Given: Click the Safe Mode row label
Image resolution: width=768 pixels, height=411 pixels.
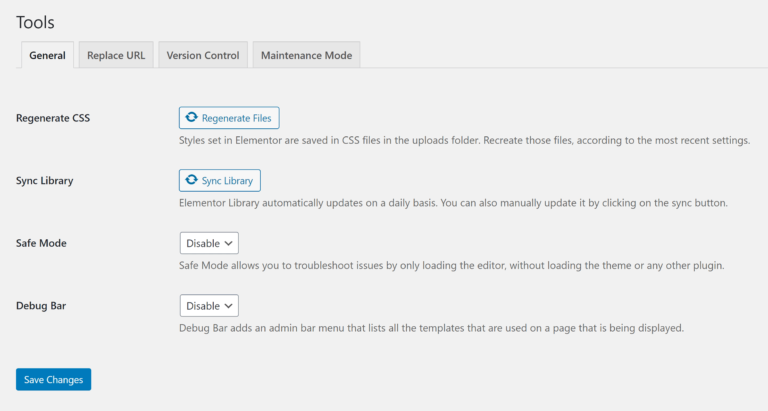Looking at the screenshot, I should point(41,243).
